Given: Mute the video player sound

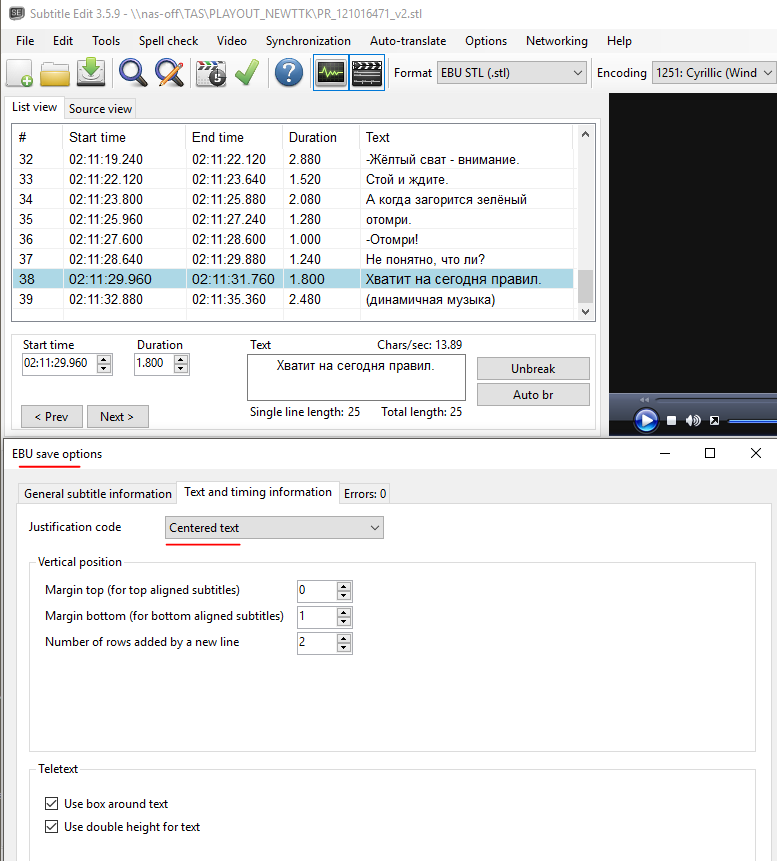Looking at the screenshot, I should tap(693, 421).
